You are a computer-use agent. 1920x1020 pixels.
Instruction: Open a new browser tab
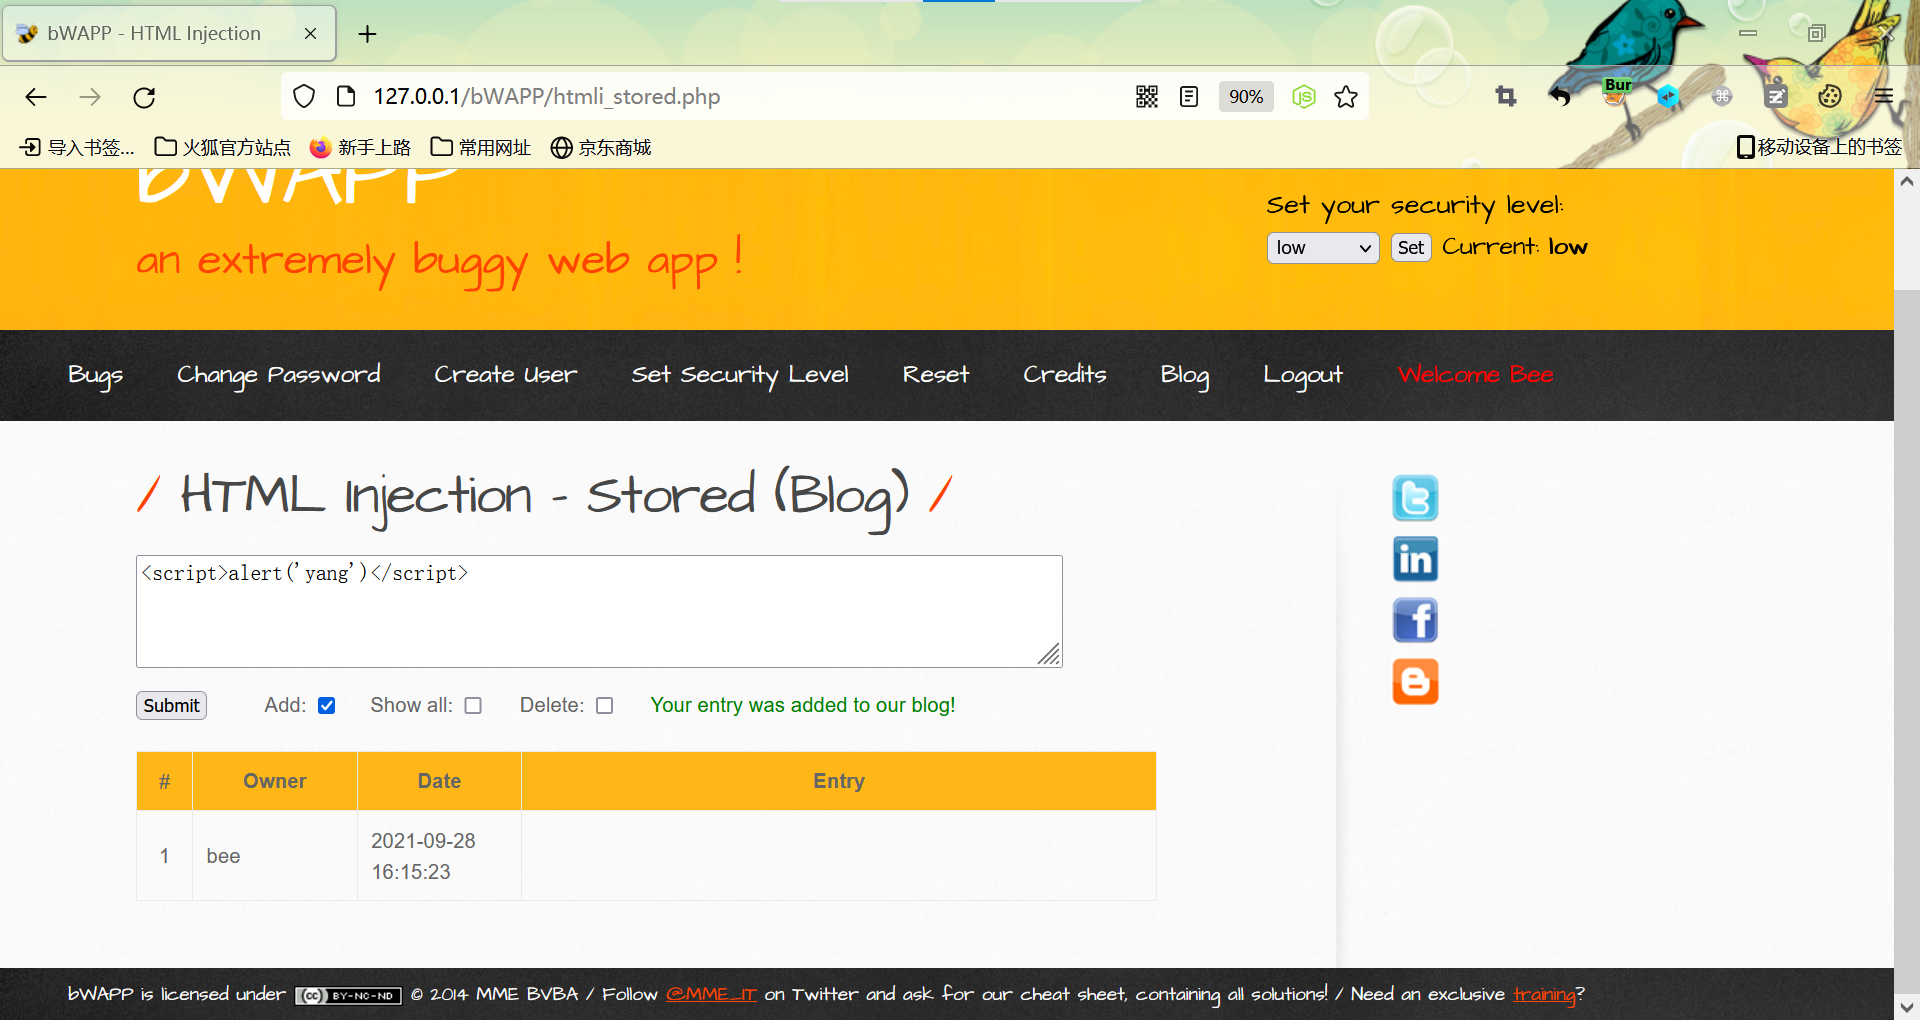(x=368, y=34)
